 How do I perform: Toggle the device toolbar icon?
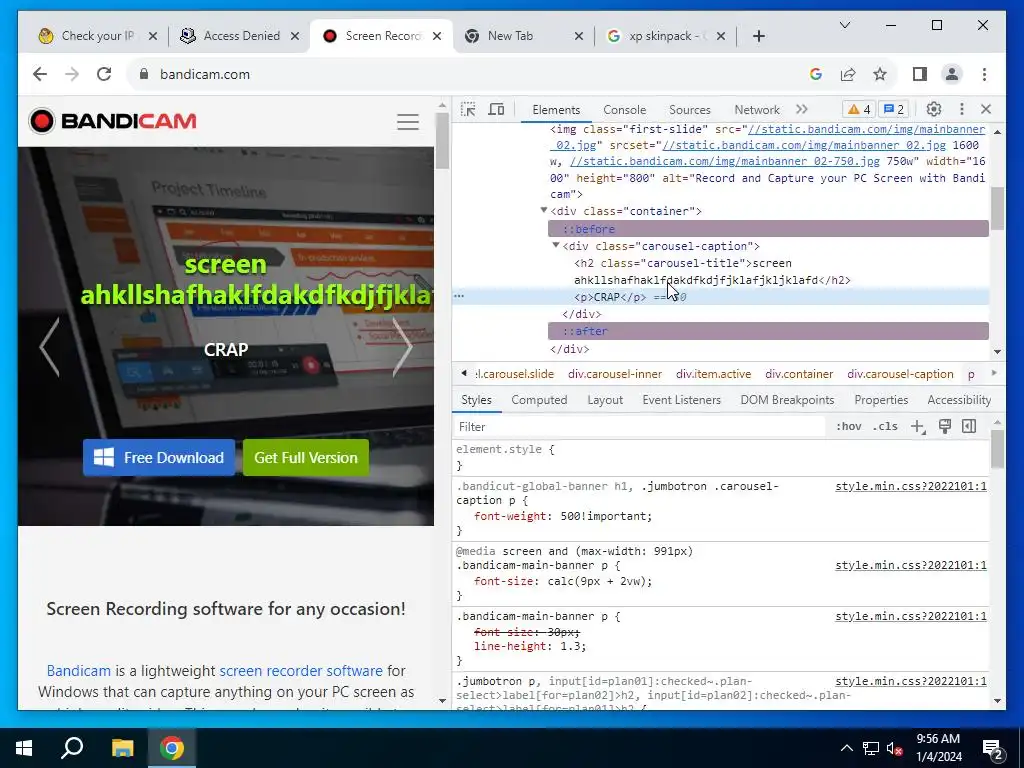click(496, 110)
